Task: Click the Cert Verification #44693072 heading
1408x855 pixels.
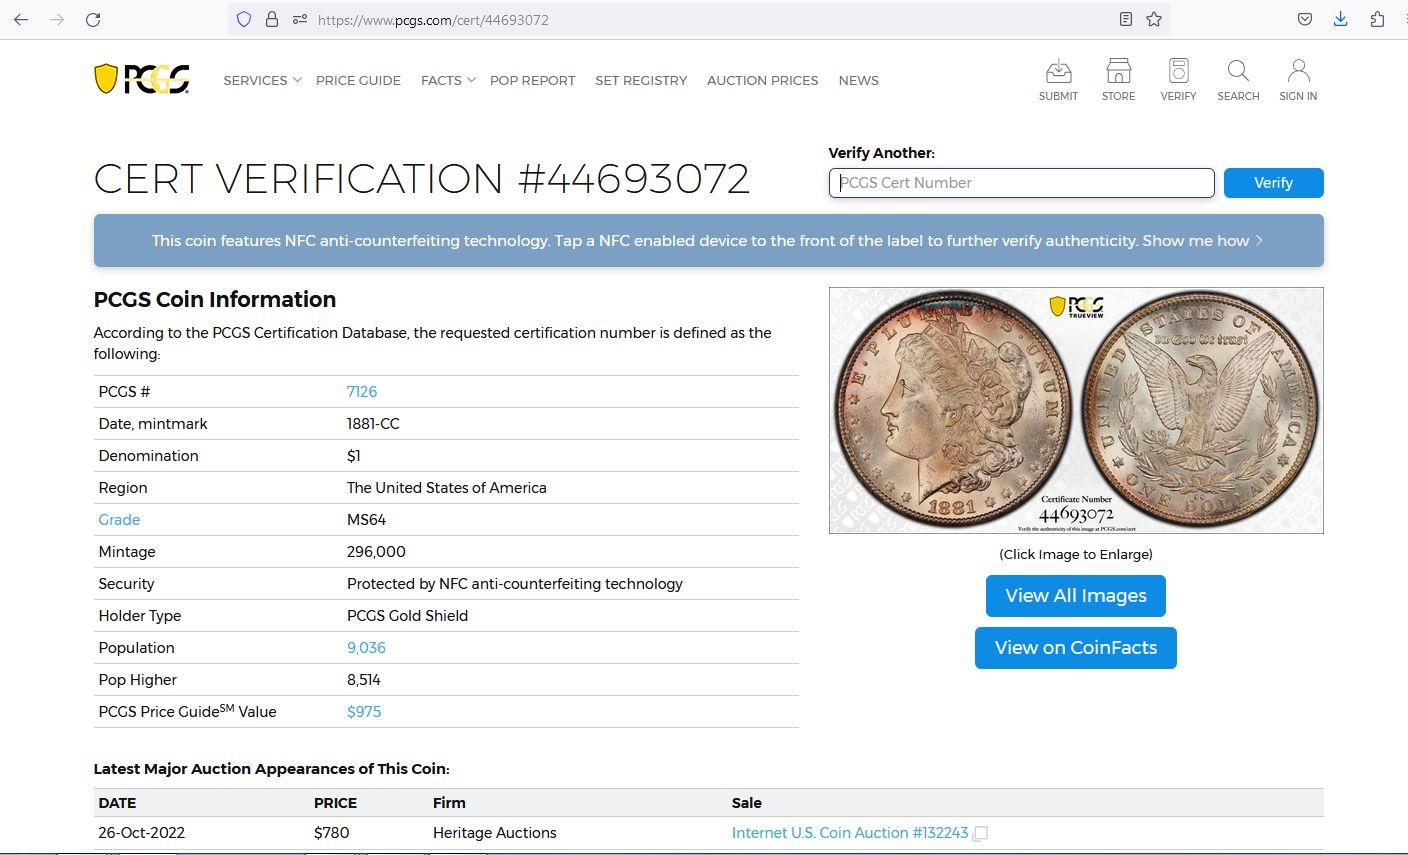Action: click(421, 180)
